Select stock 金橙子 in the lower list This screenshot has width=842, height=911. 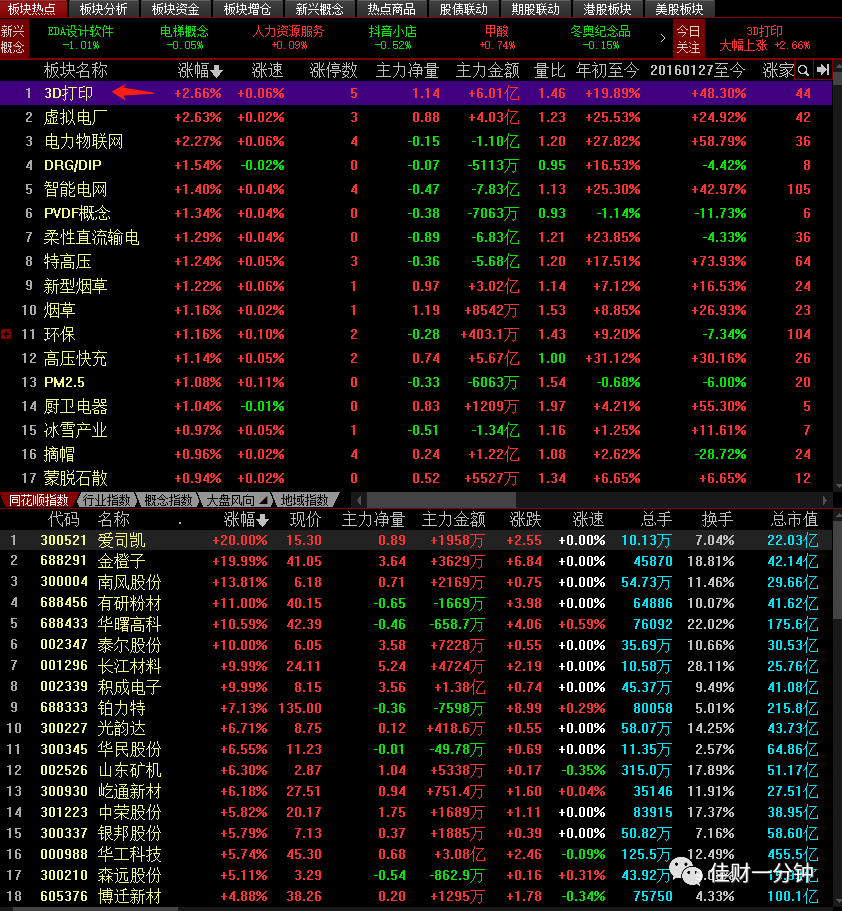coord(415,561)
